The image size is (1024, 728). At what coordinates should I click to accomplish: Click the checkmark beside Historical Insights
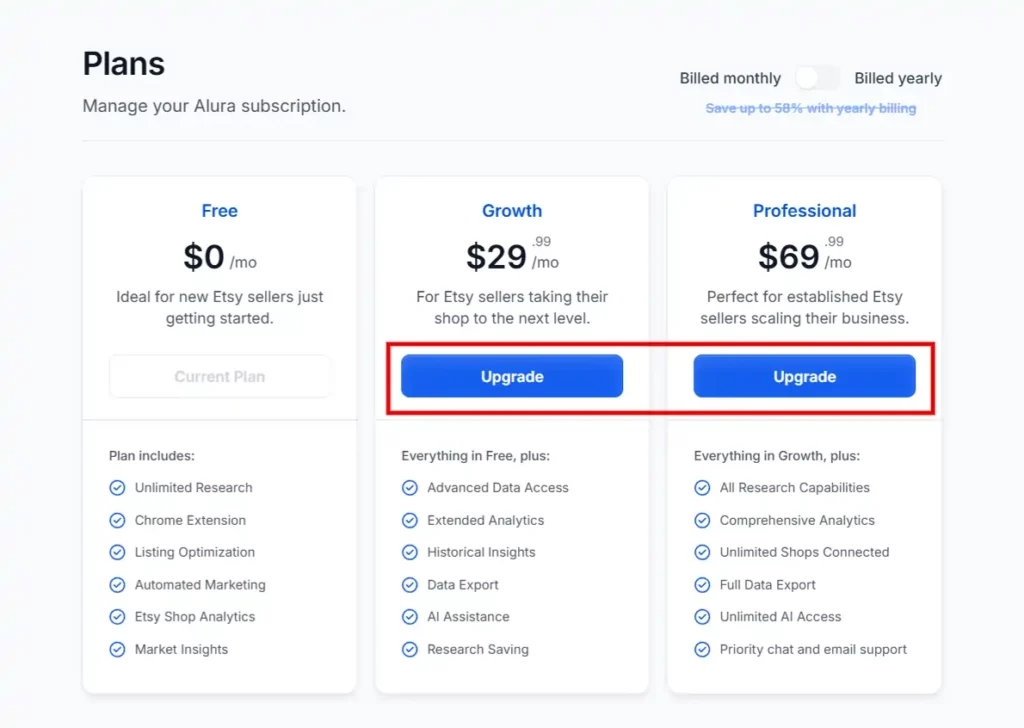point(410,552)
